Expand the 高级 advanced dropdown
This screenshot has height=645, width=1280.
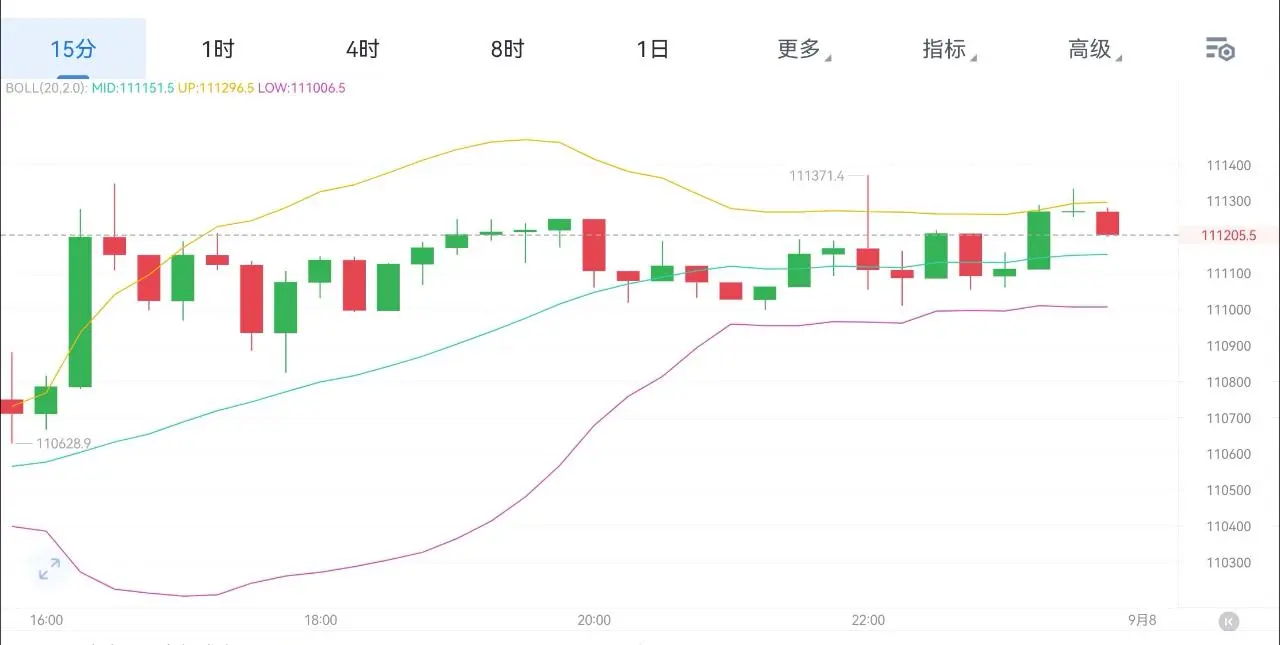(1094, 49)
